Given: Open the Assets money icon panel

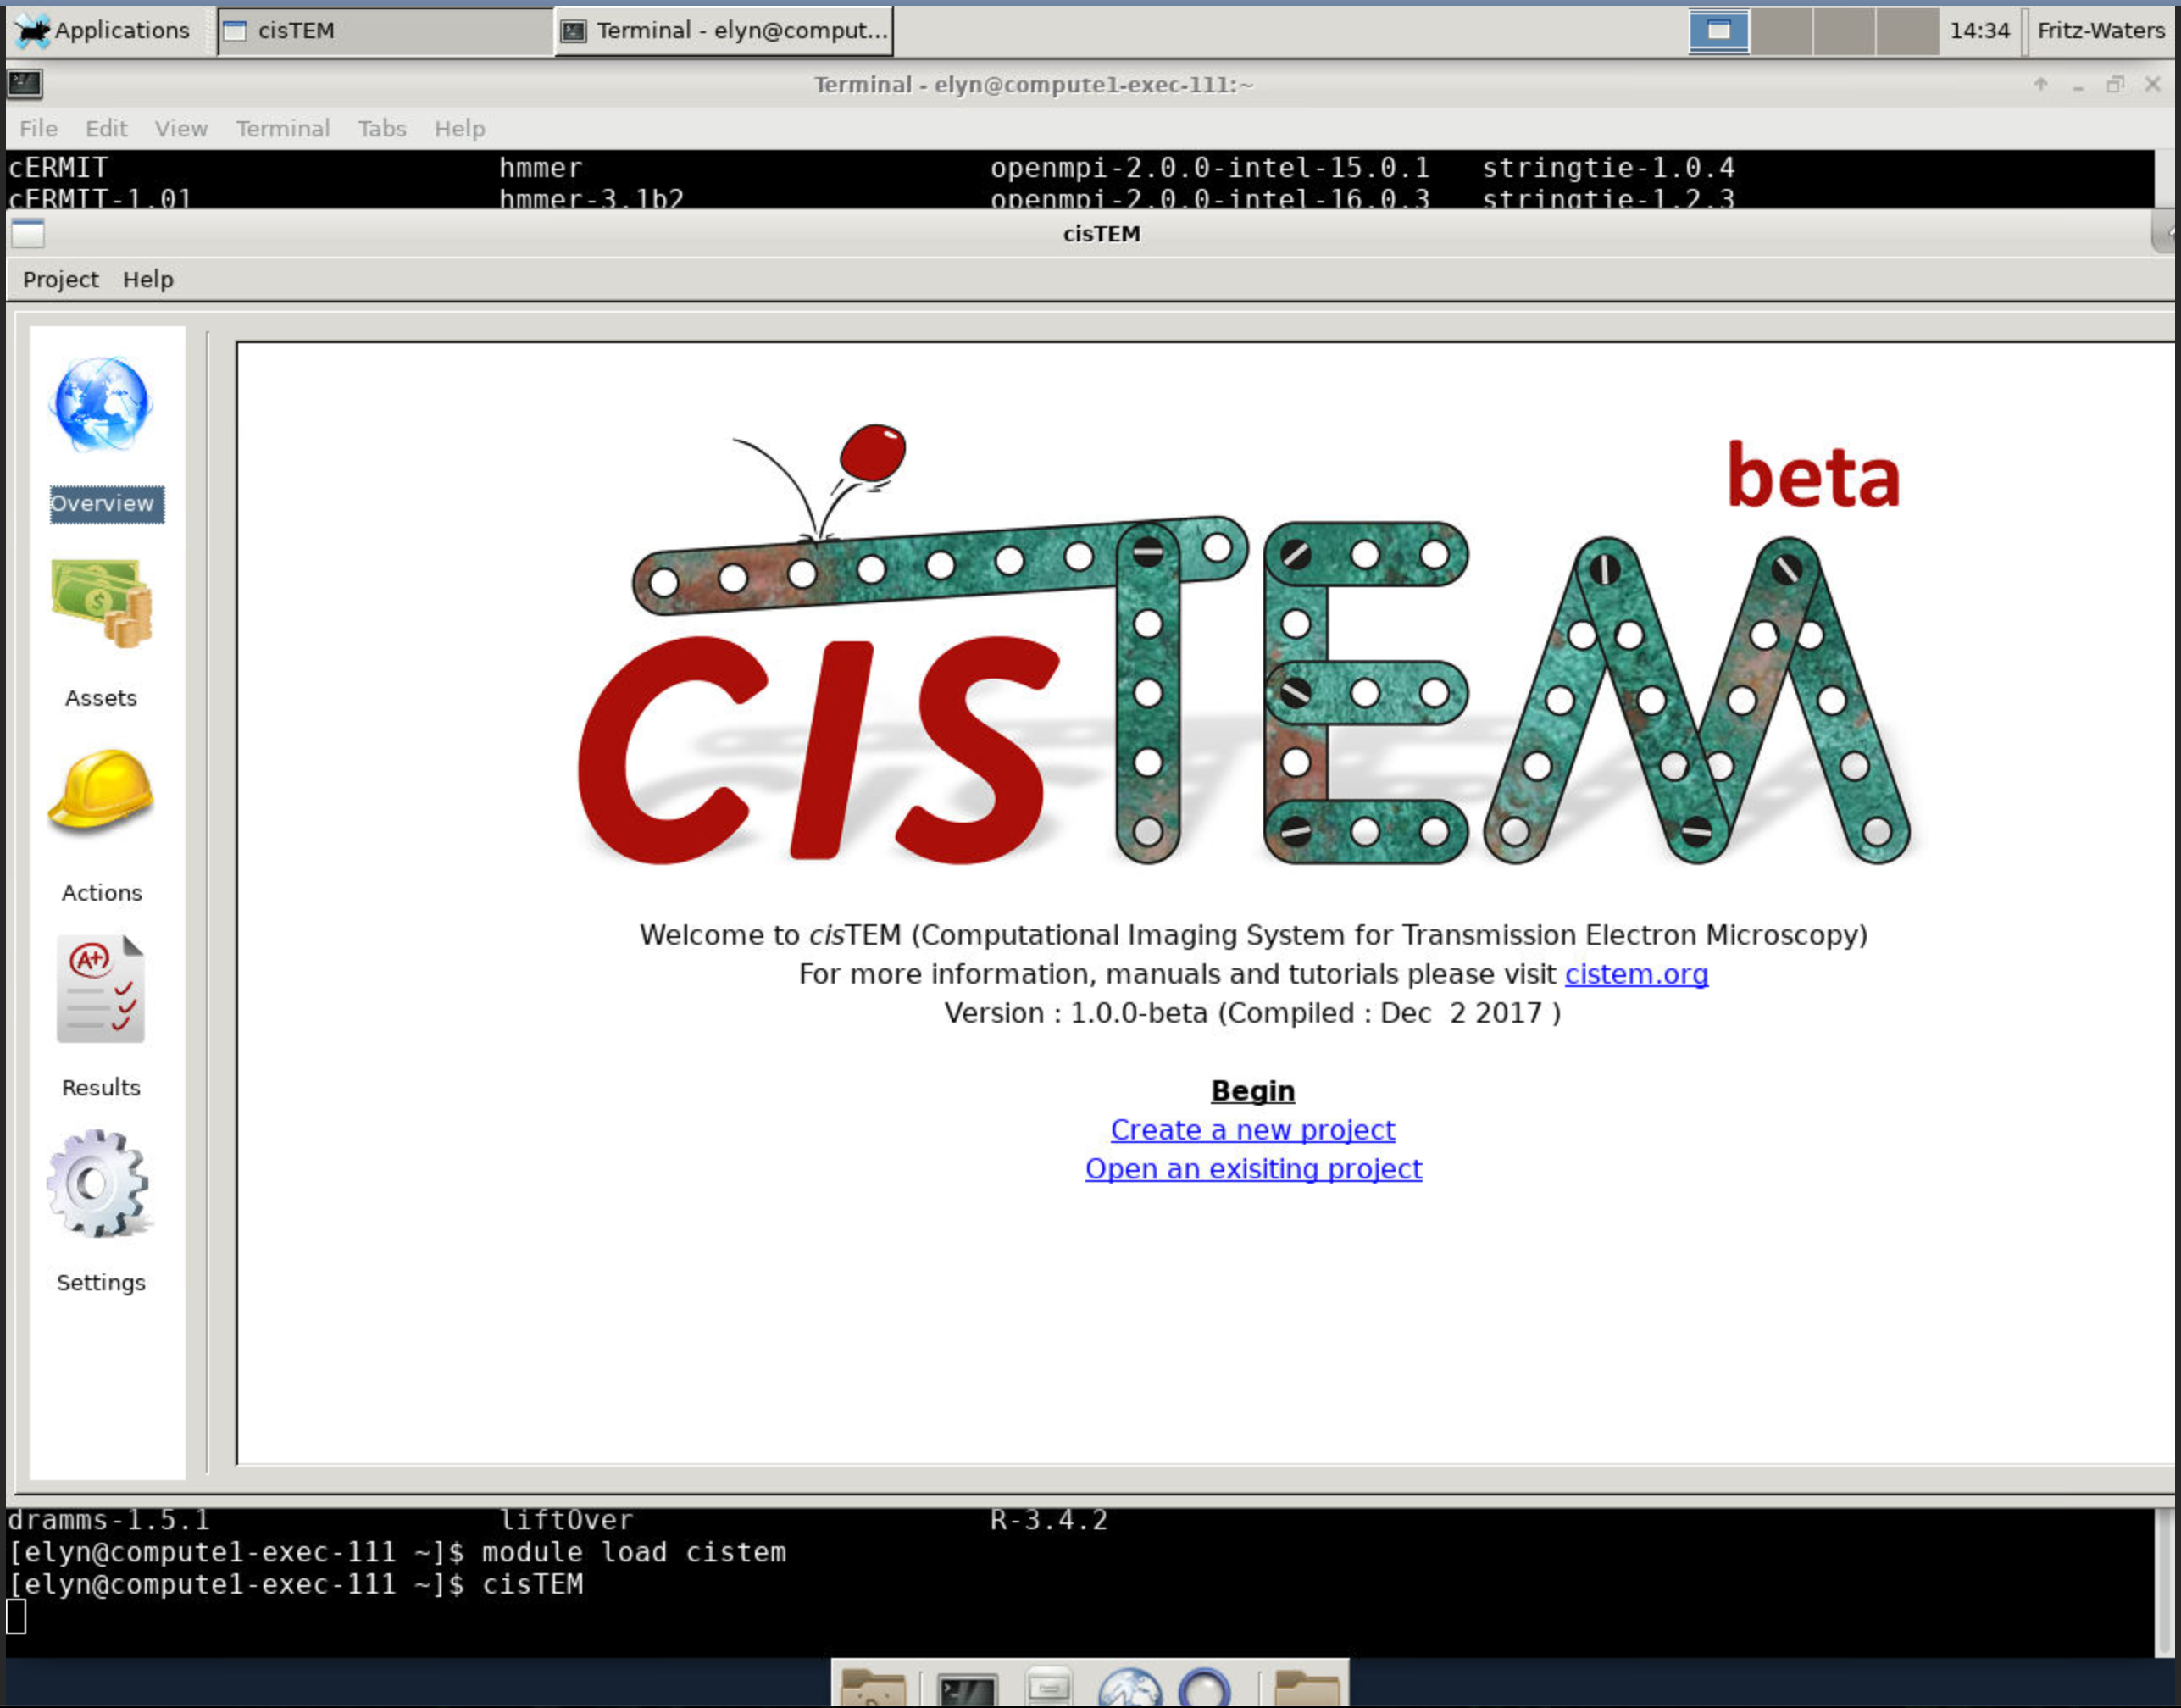Looking at the screenshot, I should pos(101,602).
